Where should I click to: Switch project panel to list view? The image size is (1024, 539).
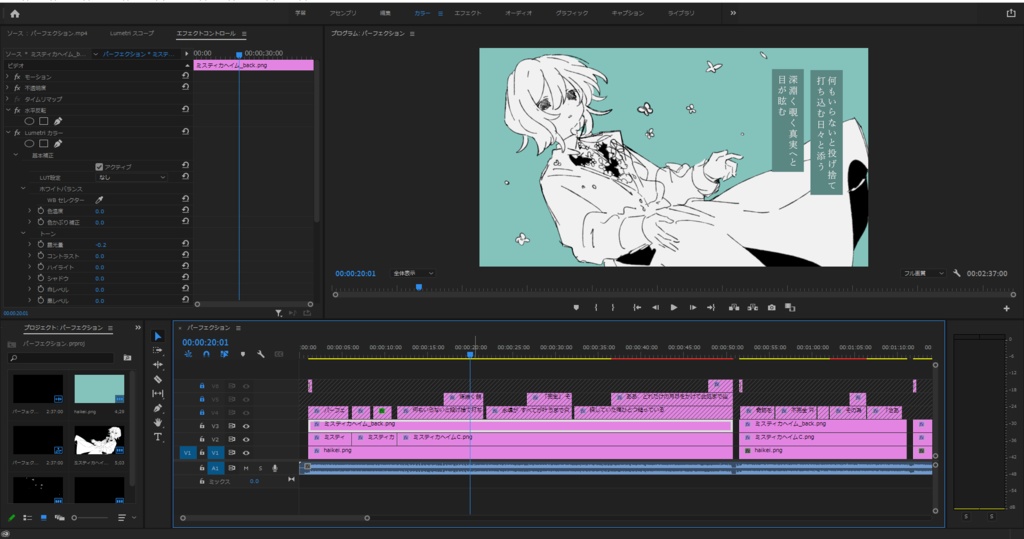[27, 517]
